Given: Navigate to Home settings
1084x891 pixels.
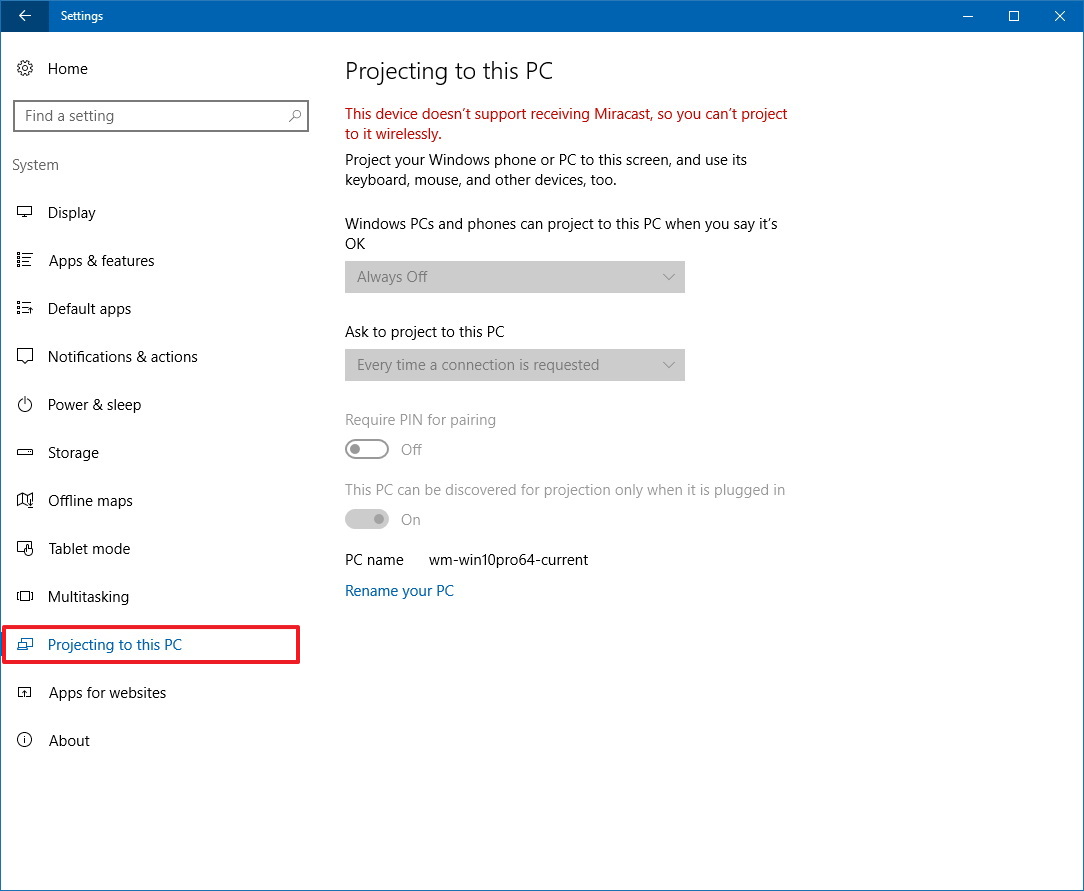Looking at the screenshot, I should pyautogui.click(x=67, y=69).
